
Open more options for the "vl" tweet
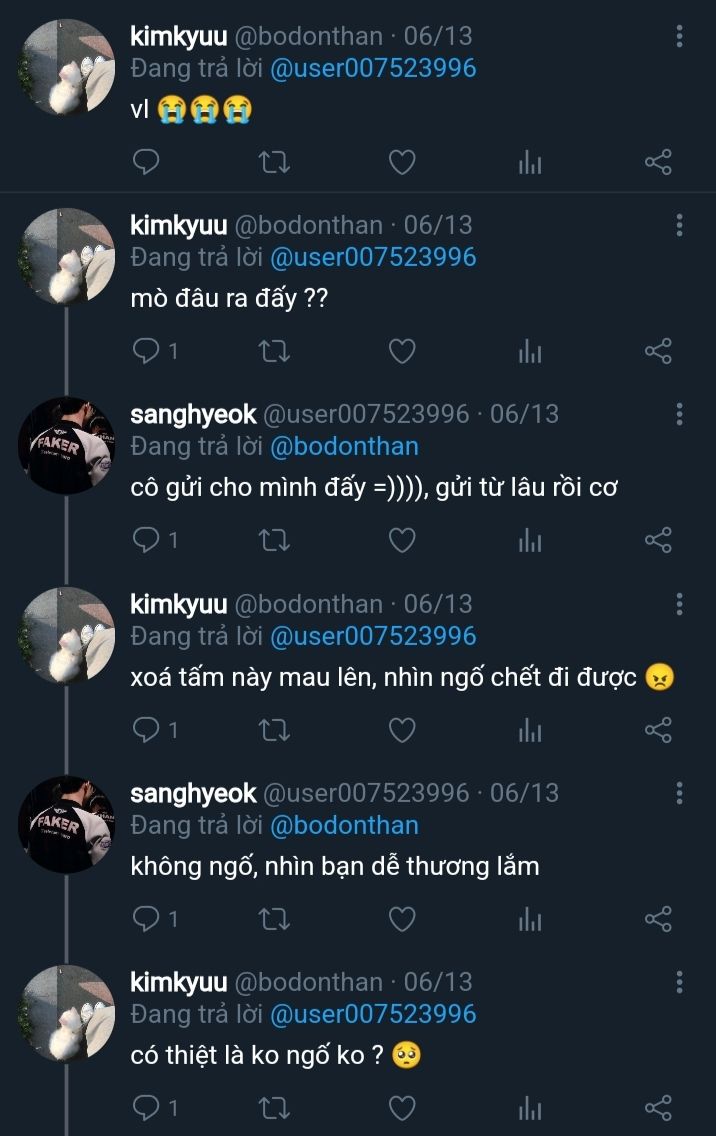coord(680,37)
